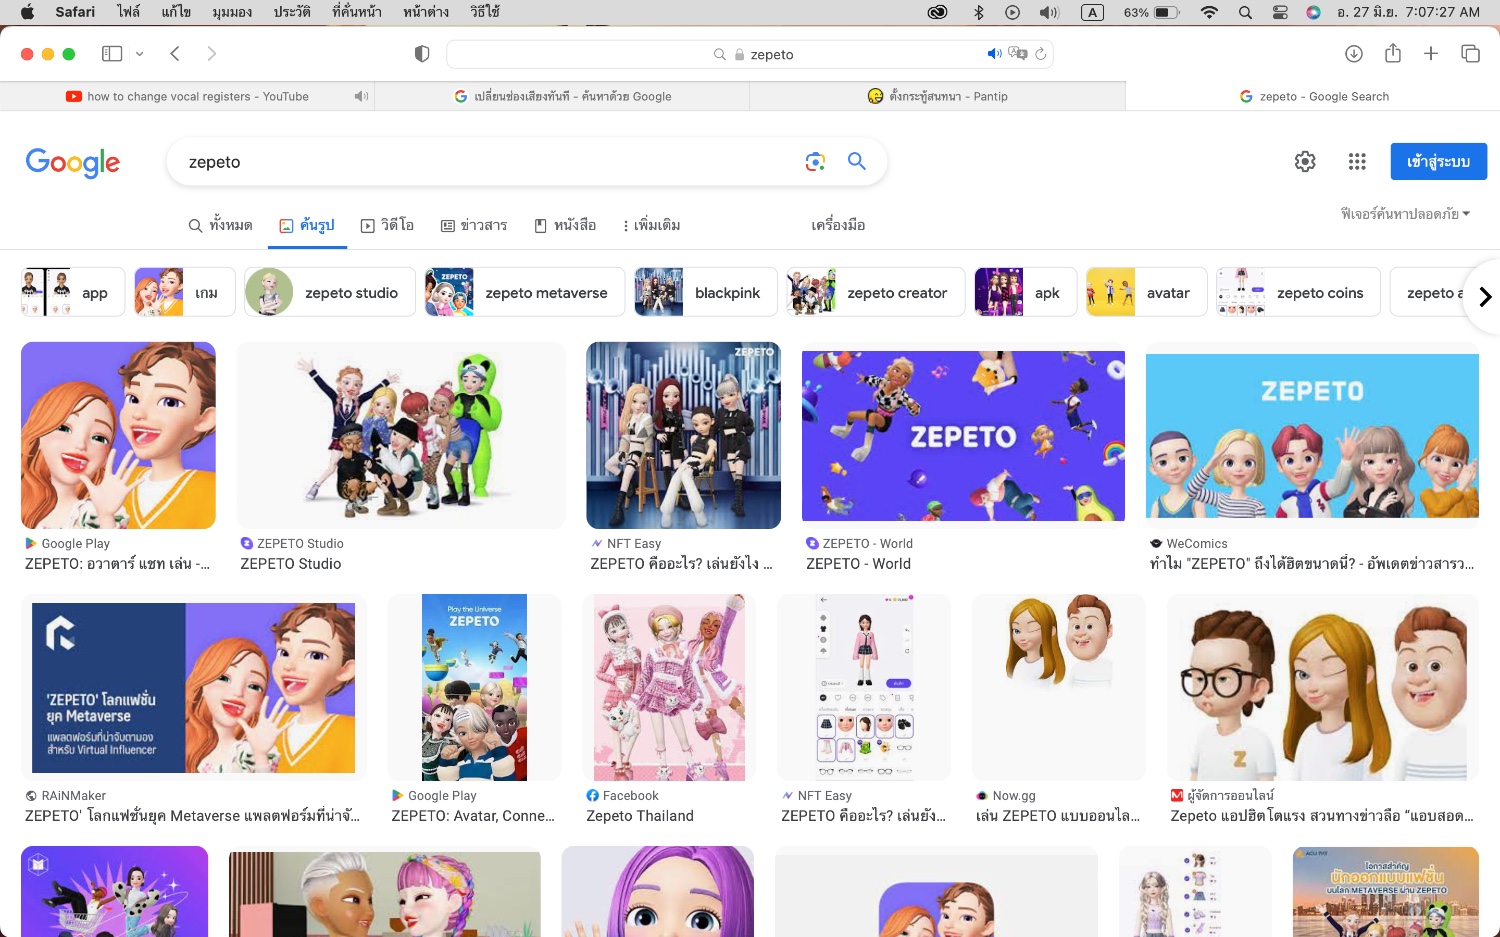The width and height of the screenshot is (1500, 937).
Task: Show more filter chips with right arrow
Action: click(1485, 296)
